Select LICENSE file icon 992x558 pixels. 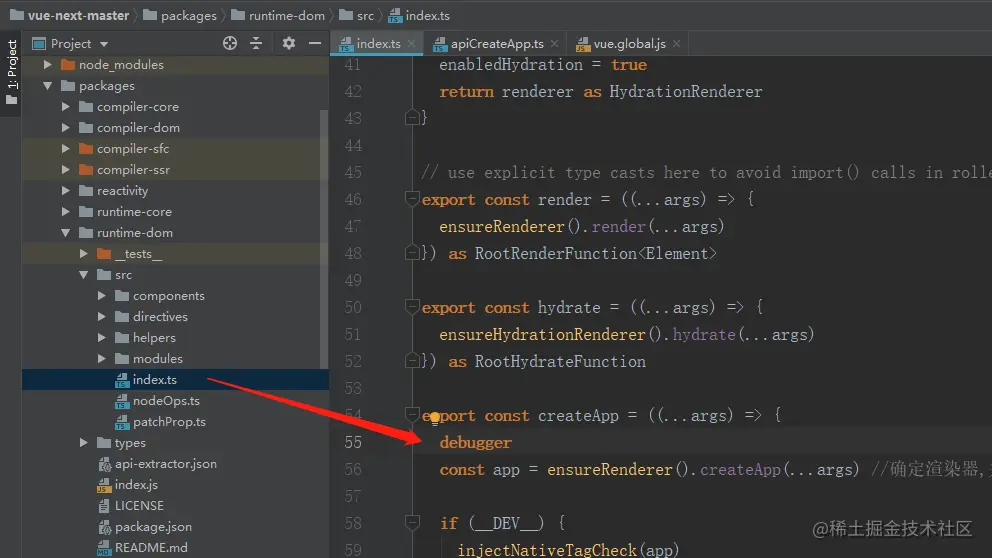104,506
